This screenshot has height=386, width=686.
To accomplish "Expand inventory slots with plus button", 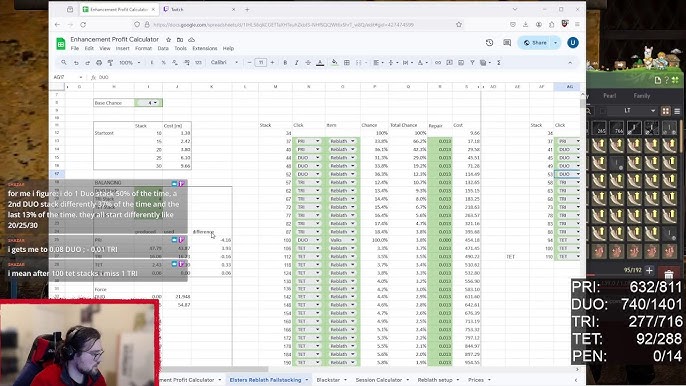I will 649,270.
